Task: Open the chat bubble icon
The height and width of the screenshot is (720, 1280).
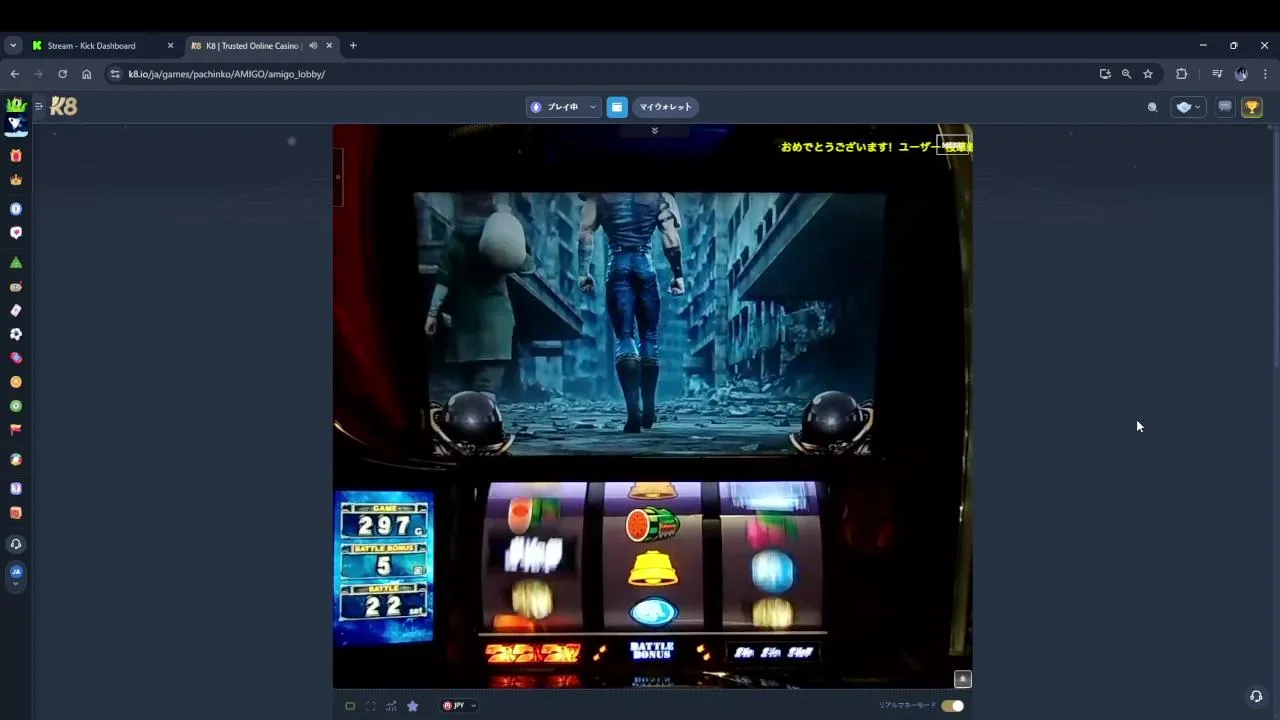Action: coord(1225,107)
